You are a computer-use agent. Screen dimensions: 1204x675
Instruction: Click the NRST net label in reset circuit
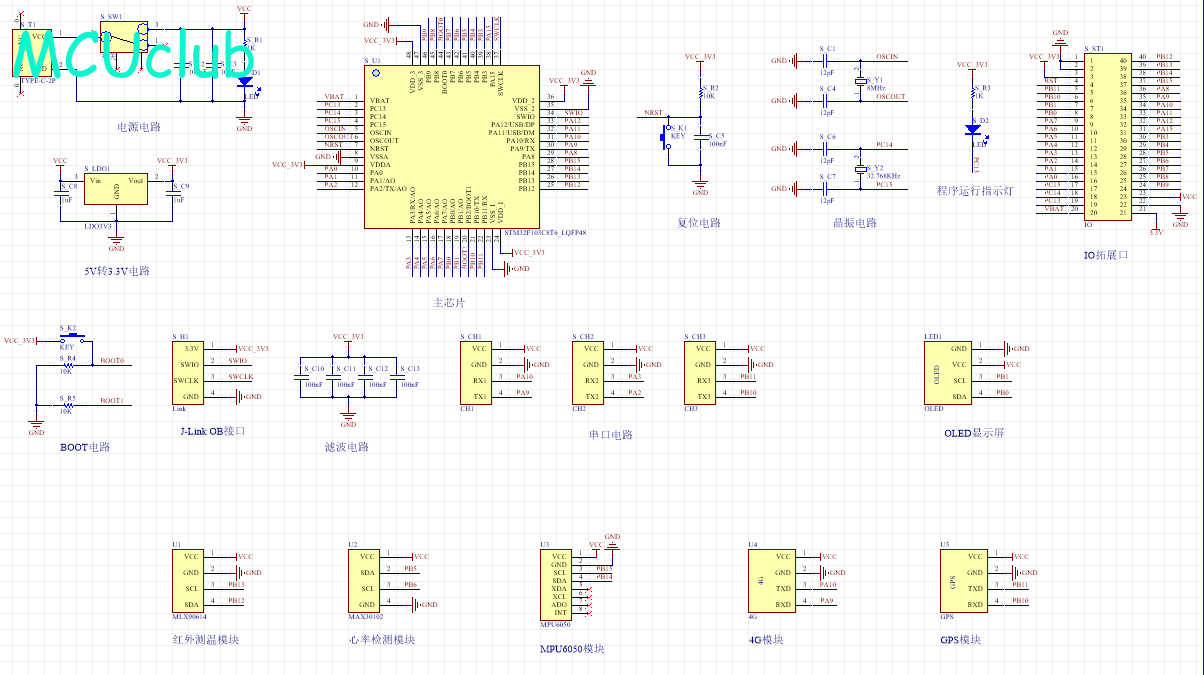click(654, 113)
